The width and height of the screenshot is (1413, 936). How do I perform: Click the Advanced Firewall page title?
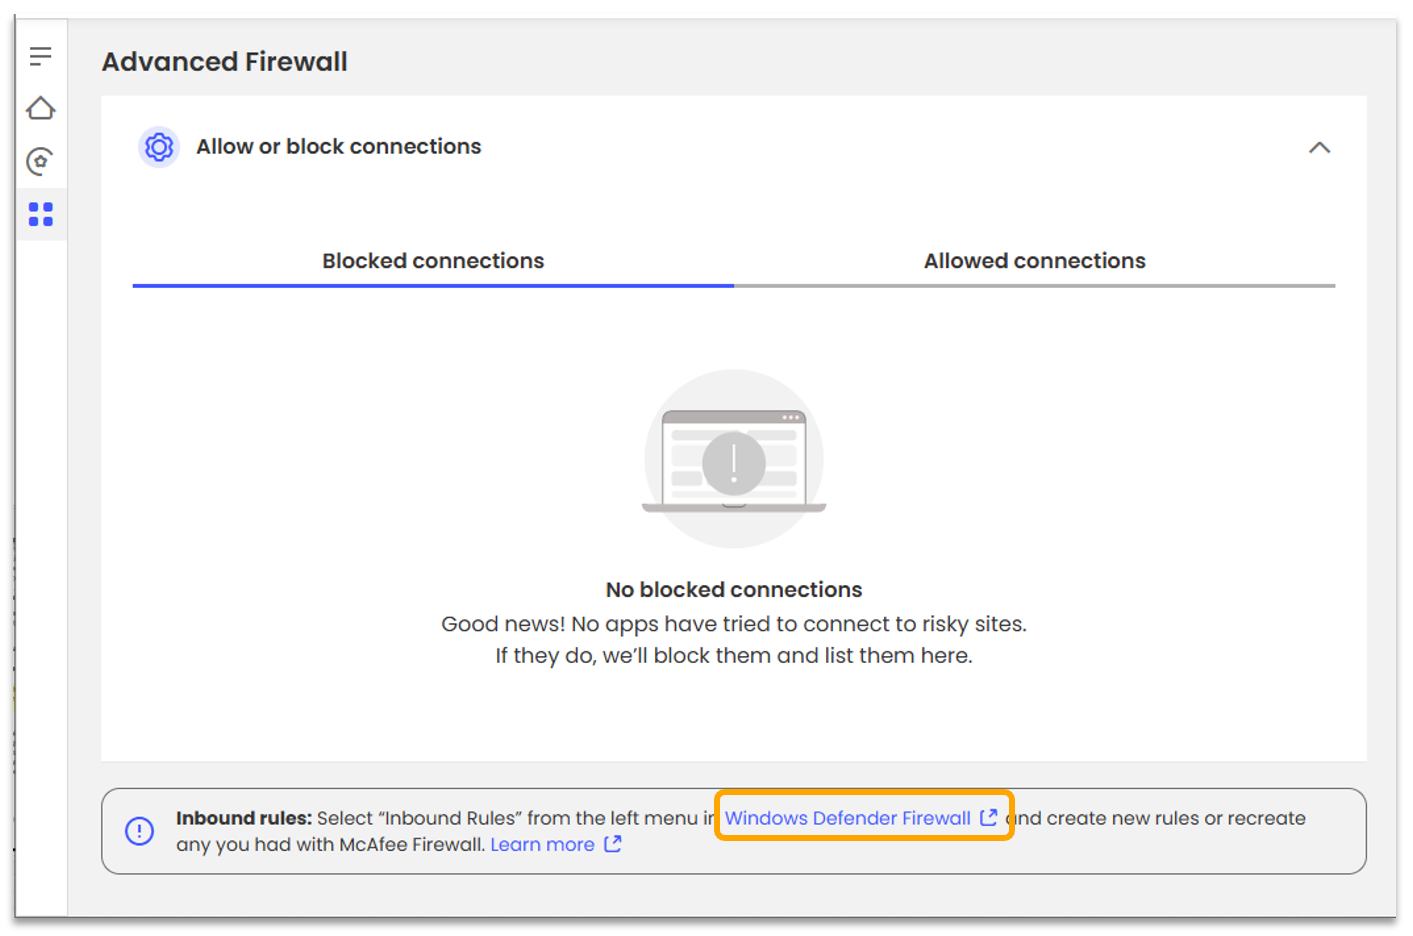coord(225,62)
